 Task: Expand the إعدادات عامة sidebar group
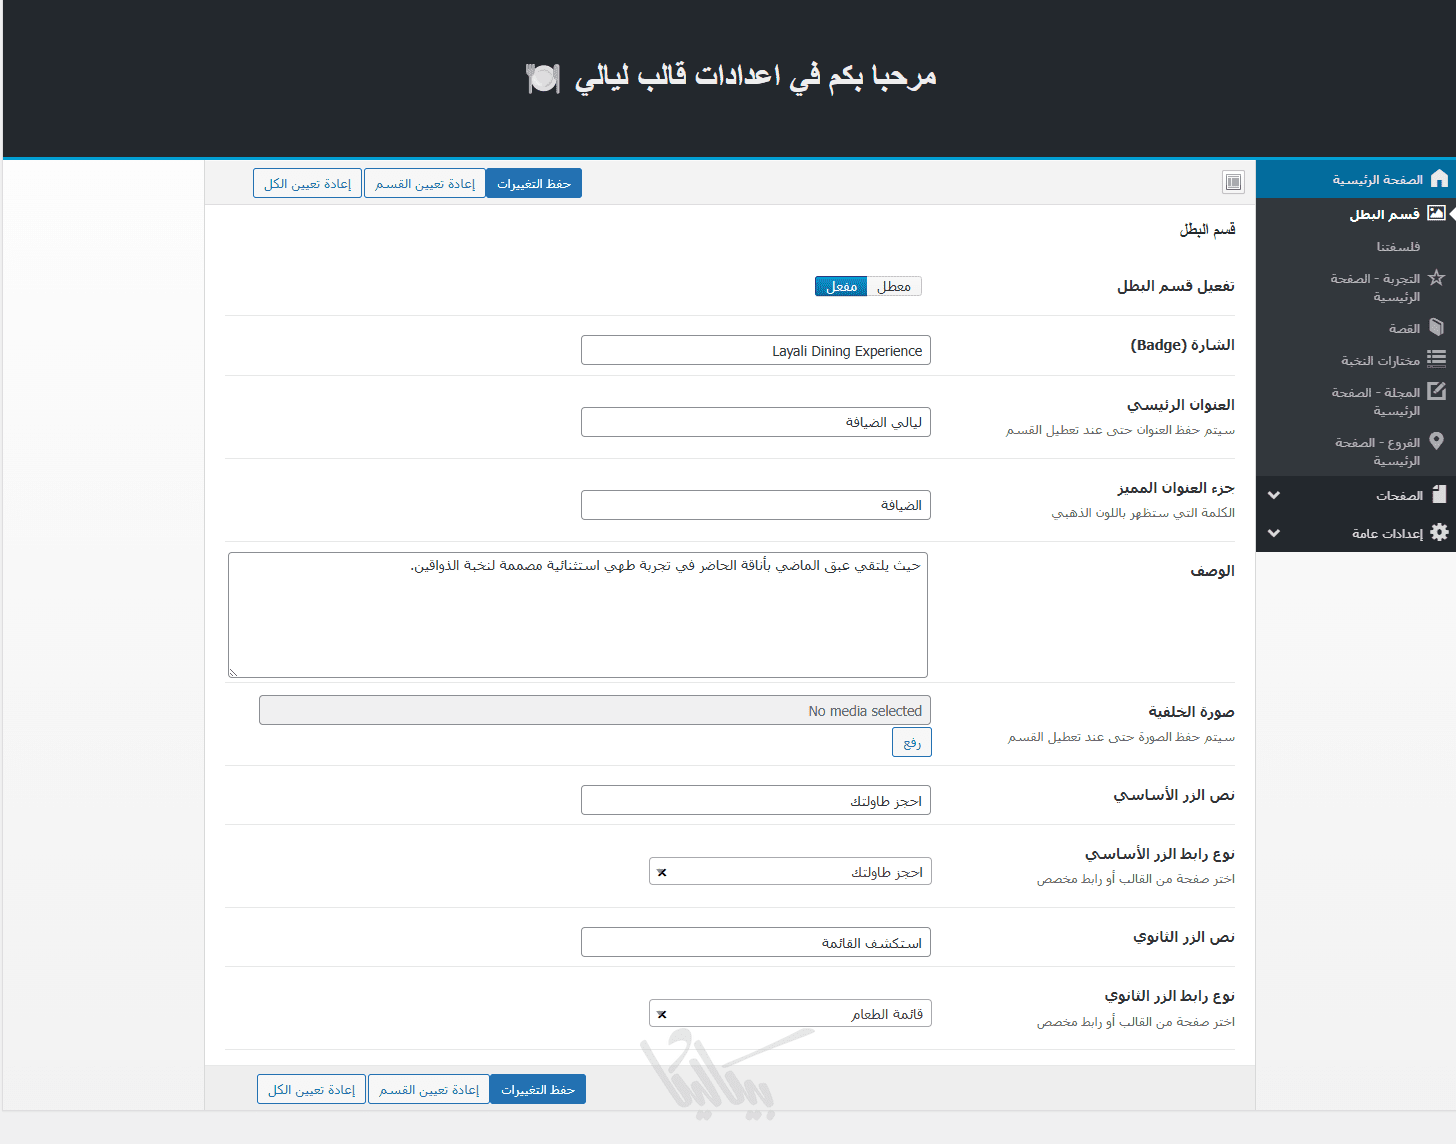(1274, 533)
